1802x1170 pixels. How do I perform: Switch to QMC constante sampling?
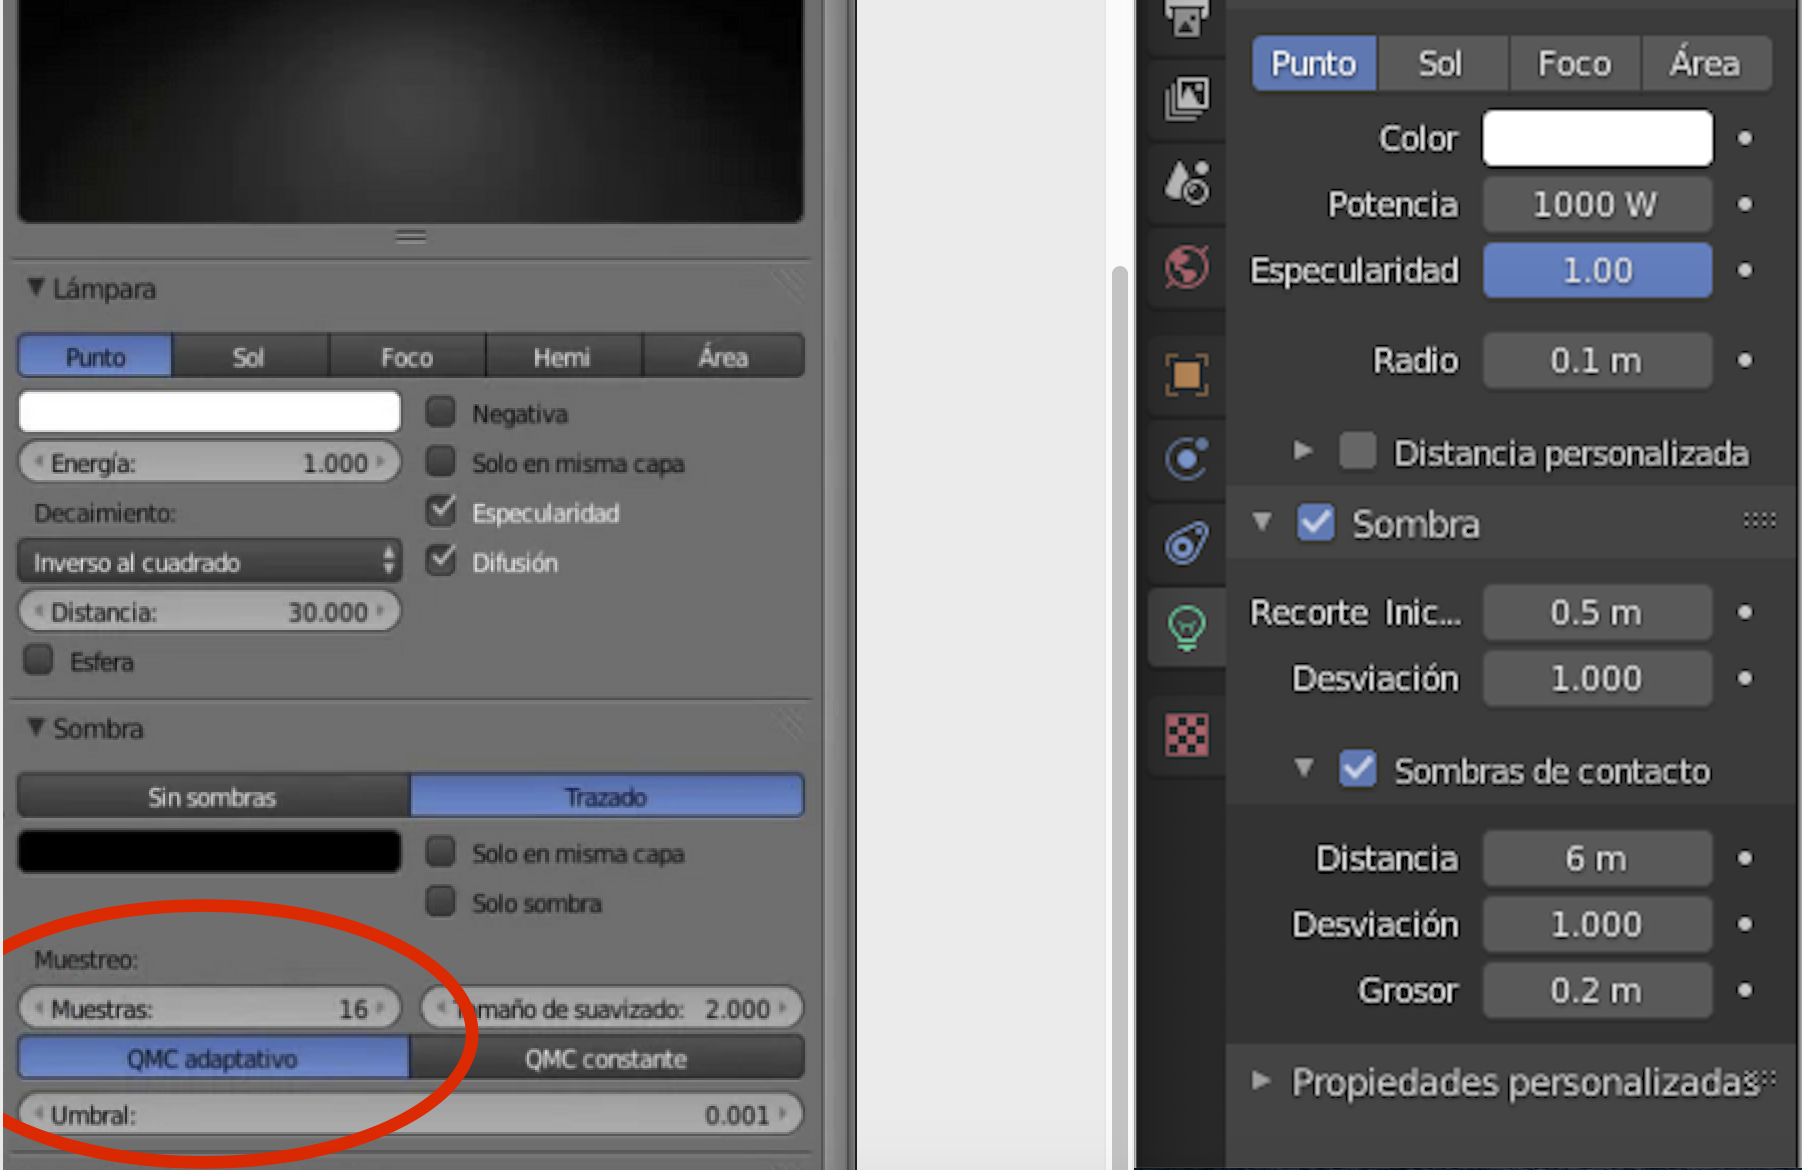(606, 1059)
